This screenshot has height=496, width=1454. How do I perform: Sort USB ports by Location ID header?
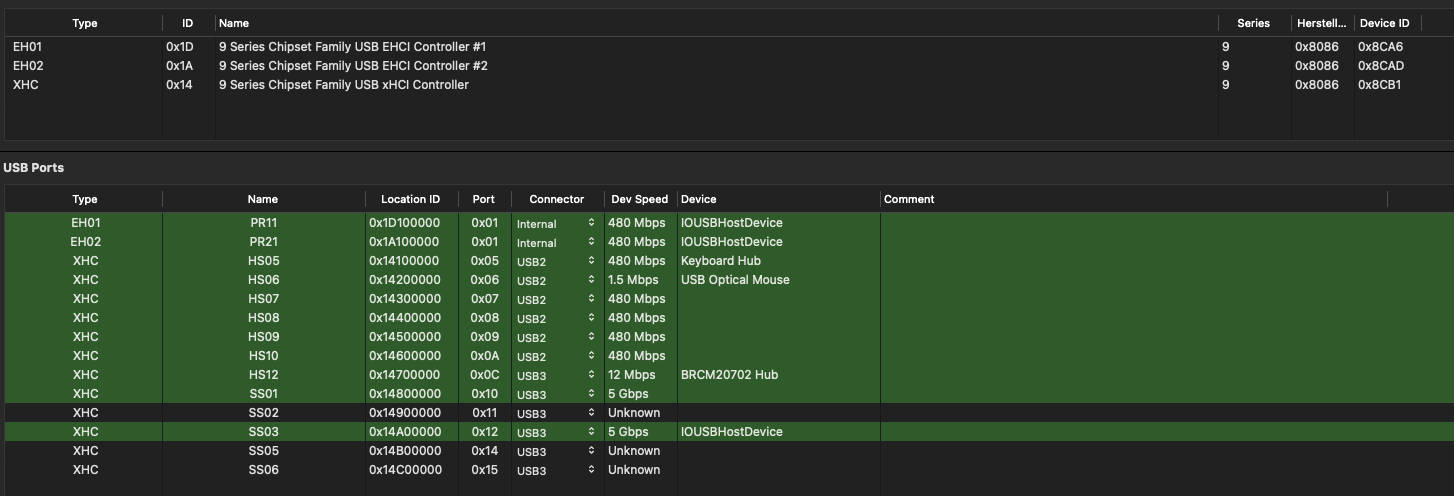(x=410, y=199)
